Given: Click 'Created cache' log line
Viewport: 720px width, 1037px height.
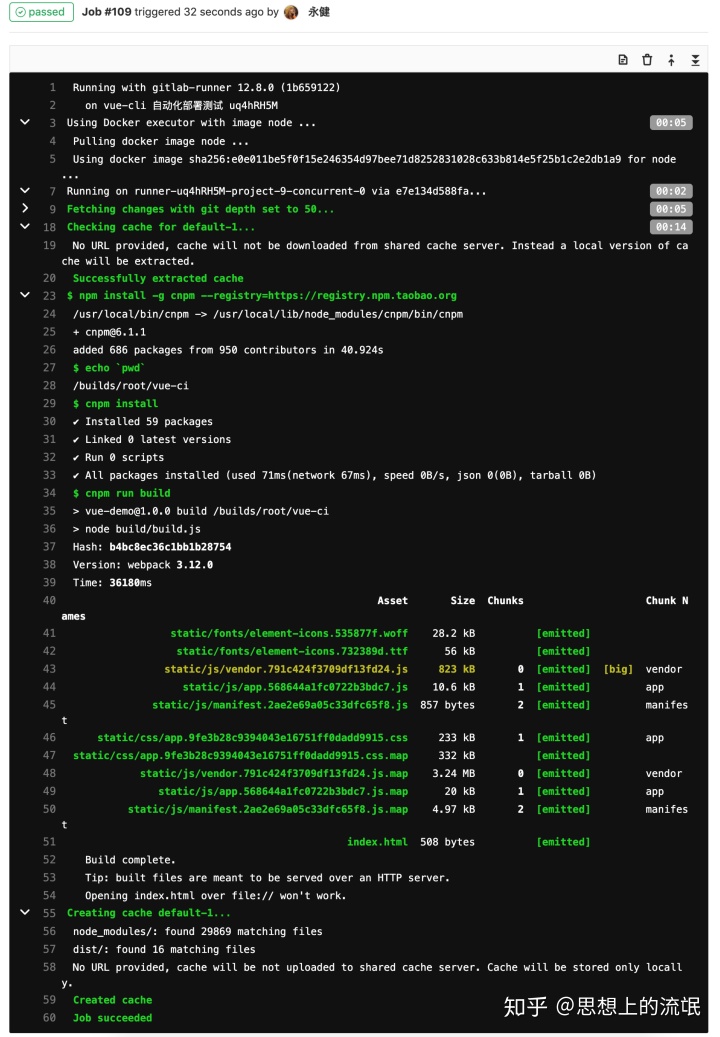Looking at the screenshot, I should [x=112, y=1000].
